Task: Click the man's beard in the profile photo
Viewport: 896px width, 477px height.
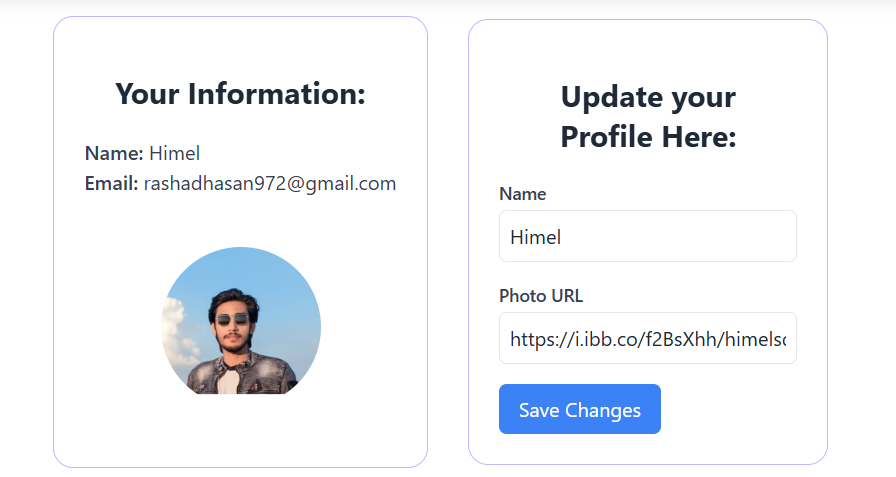Action: tap(234, 343)
